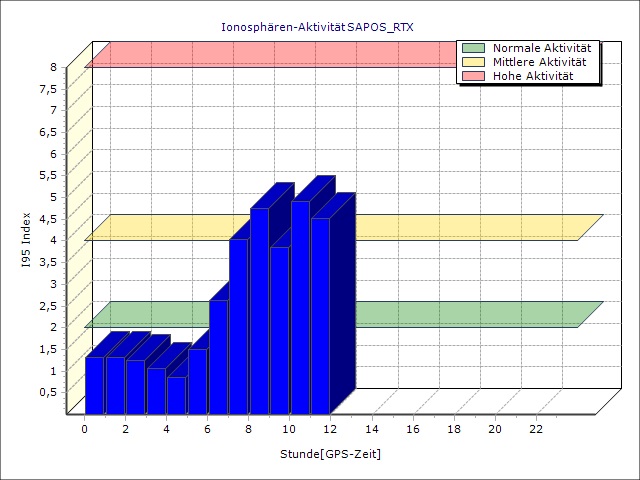Screen dimensions: 640x480
Task: Click the x-axis tick label 14
Action: point(371,429)
